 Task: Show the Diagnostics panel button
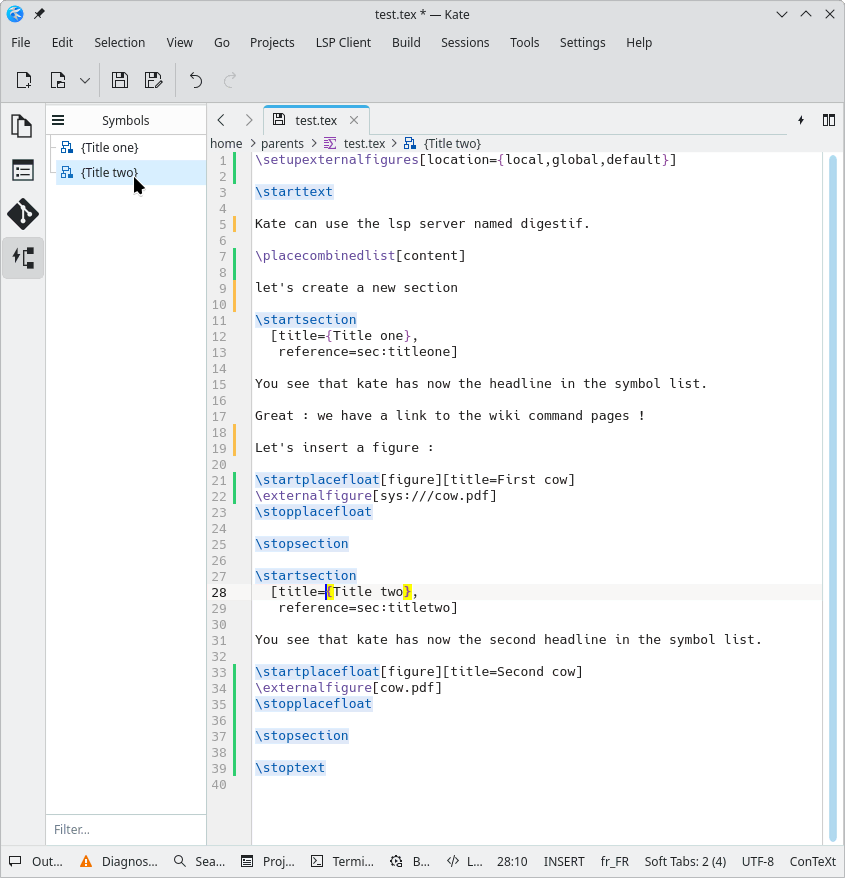pos(120,861)
